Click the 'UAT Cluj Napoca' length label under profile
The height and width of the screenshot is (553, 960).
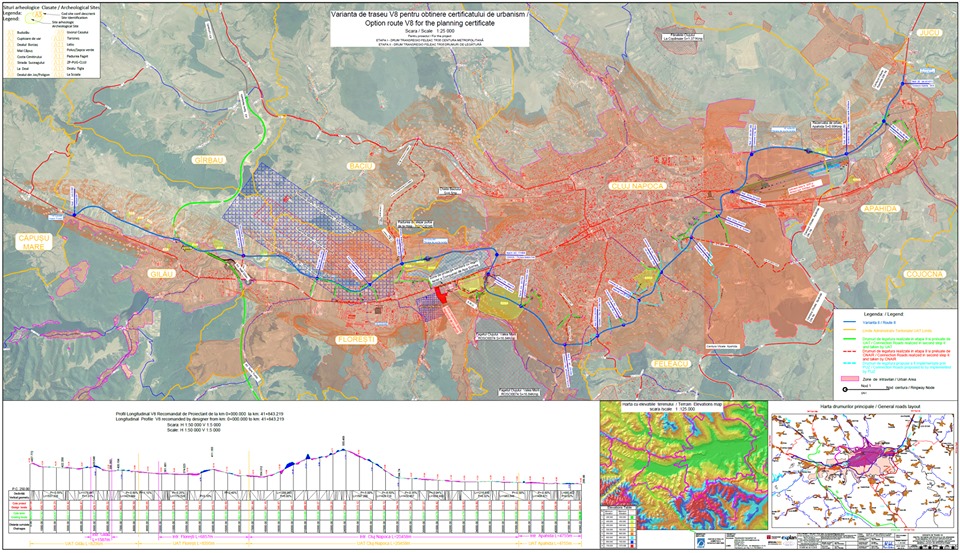pos(384,544)
